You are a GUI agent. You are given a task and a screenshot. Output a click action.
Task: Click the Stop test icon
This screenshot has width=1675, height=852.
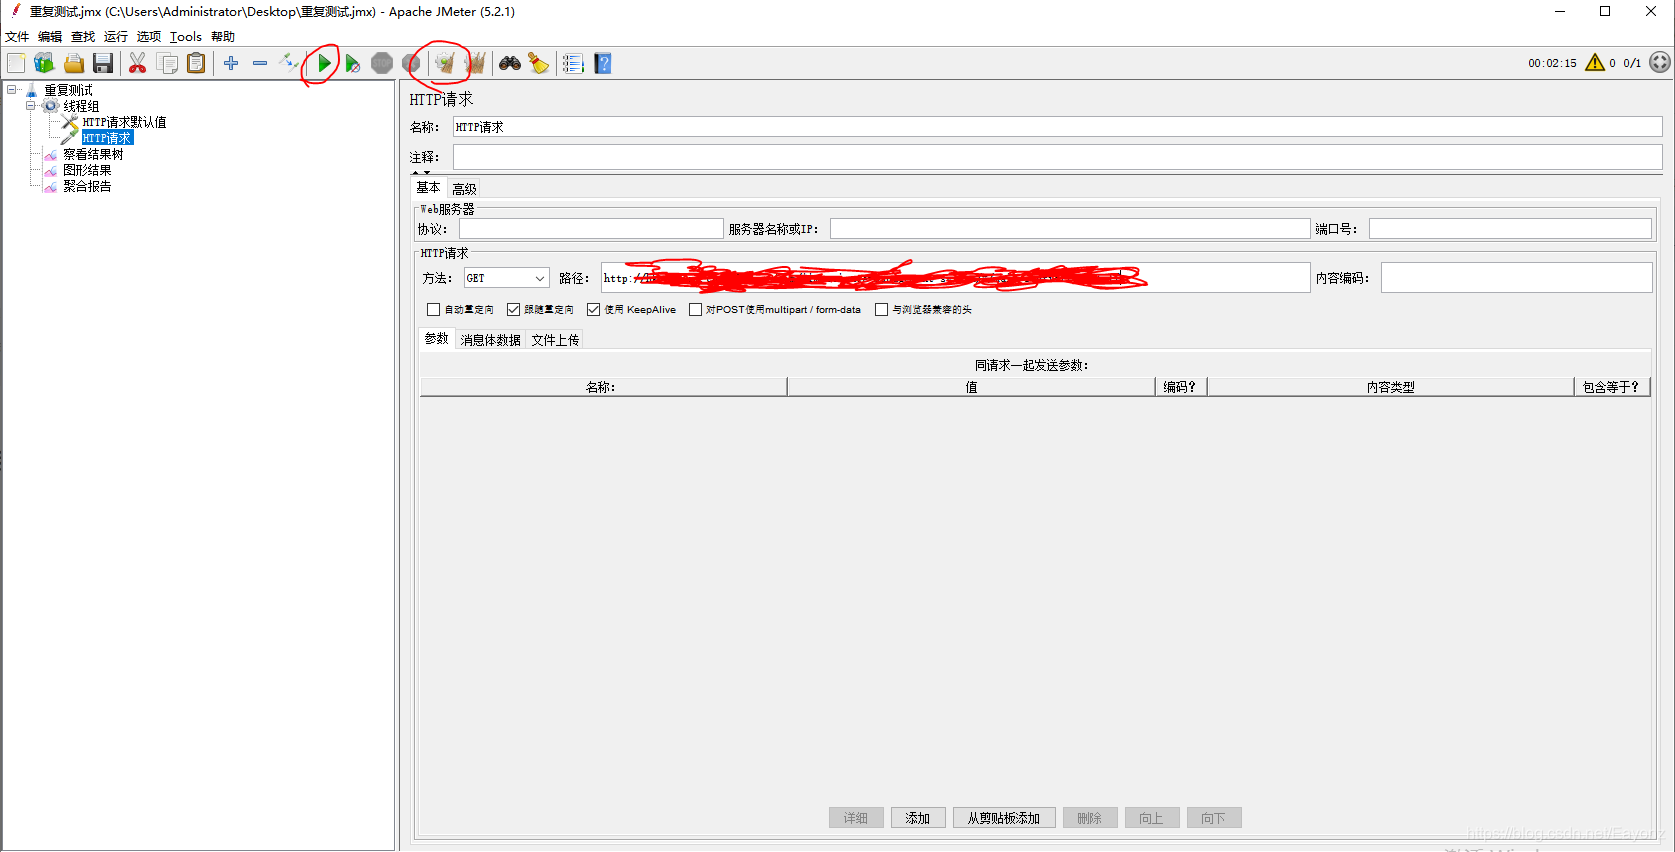[382, 63]
